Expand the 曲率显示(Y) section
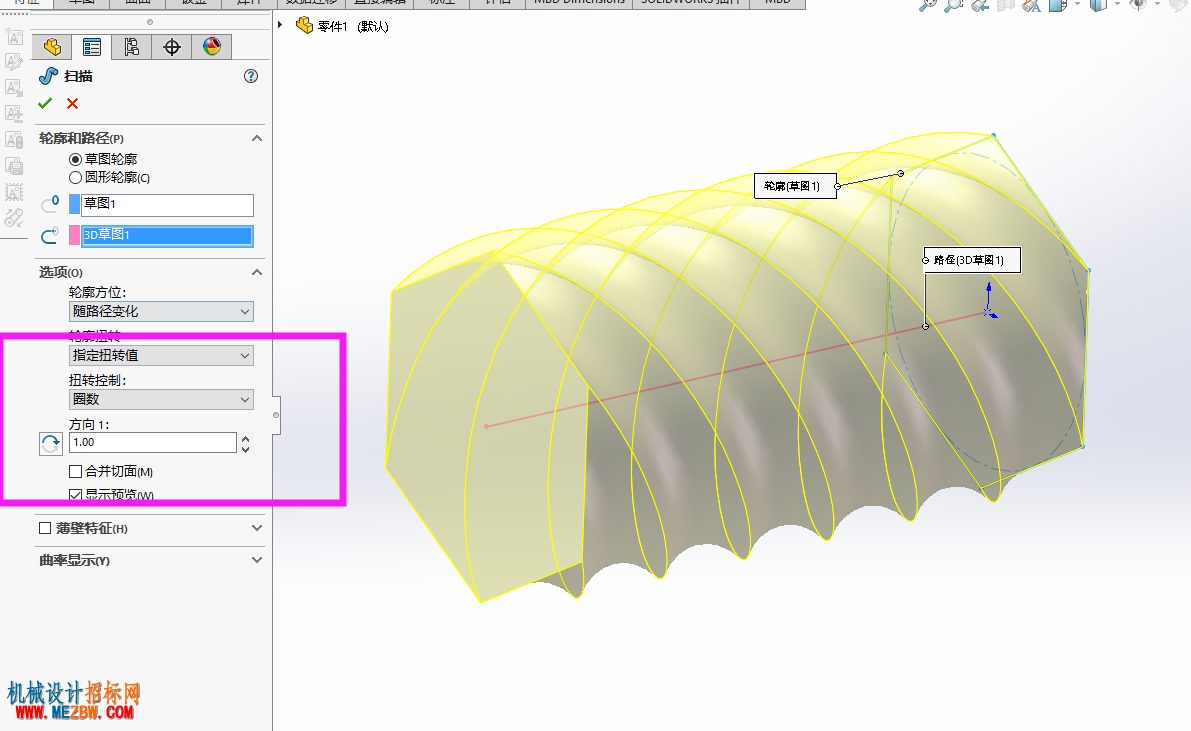Image resolution: width=1191 pixels, height=731 pixels. point(257,560)
